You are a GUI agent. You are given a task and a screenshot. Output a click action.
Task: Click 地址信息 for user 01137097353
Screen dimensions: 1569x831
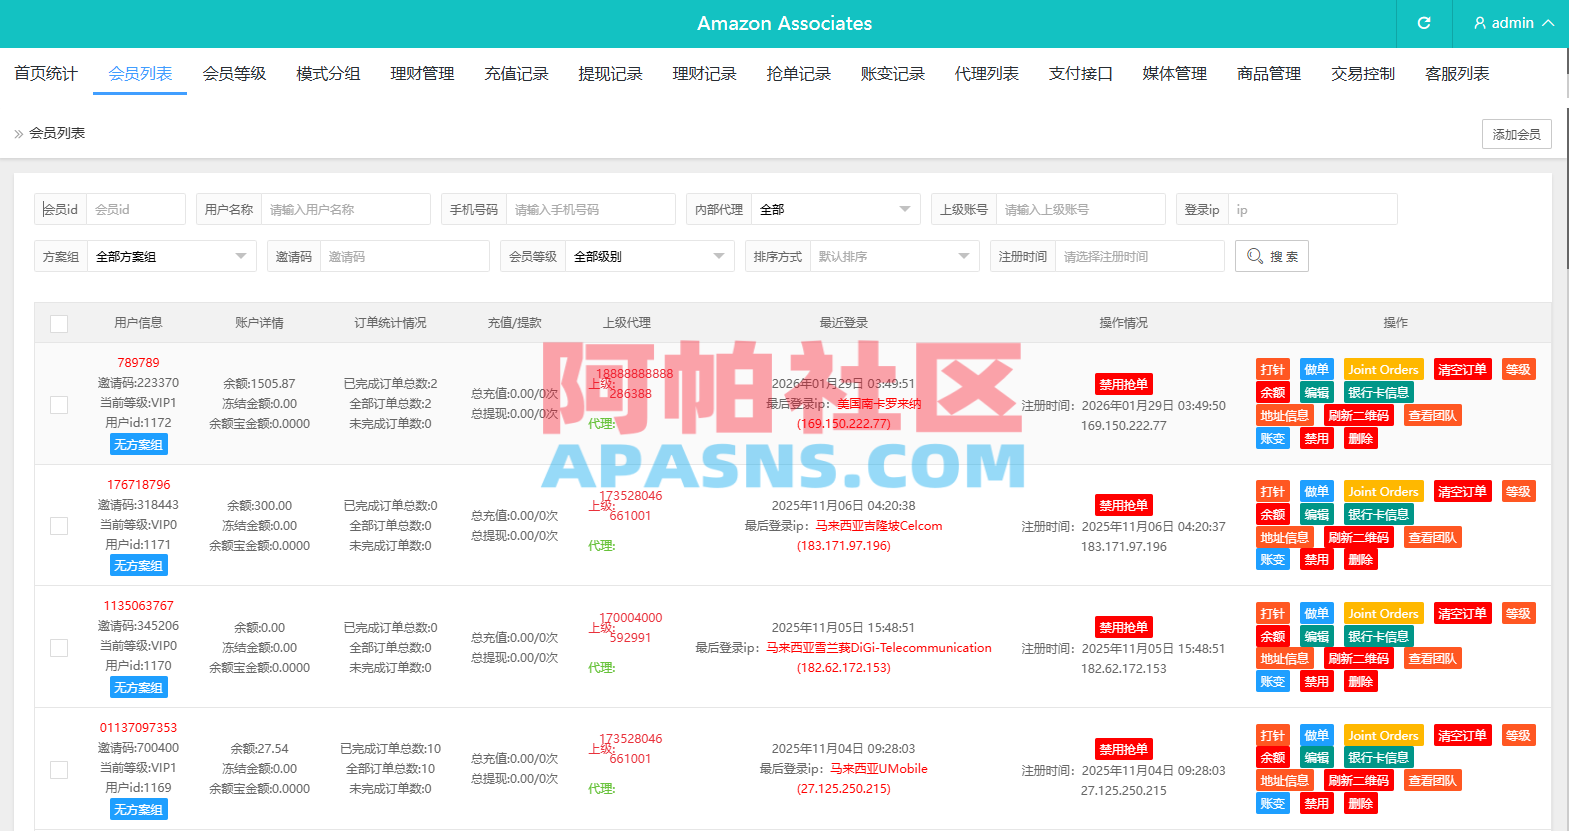[x=1284, y=780]
